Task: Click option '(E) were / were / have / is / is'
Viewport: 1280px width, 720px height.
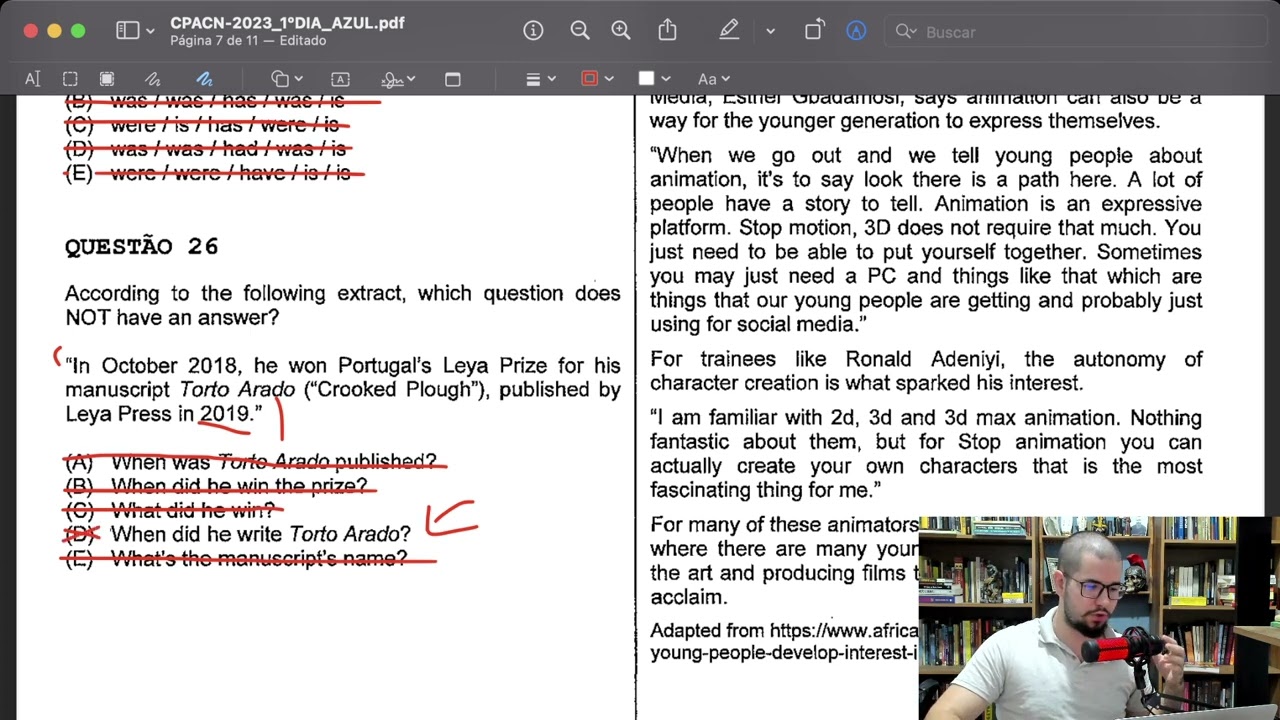Action: click(x=208, y=173)
